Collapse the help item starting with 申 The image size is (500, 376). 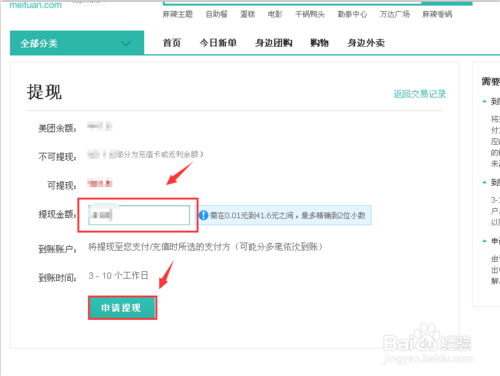(485, 241)
